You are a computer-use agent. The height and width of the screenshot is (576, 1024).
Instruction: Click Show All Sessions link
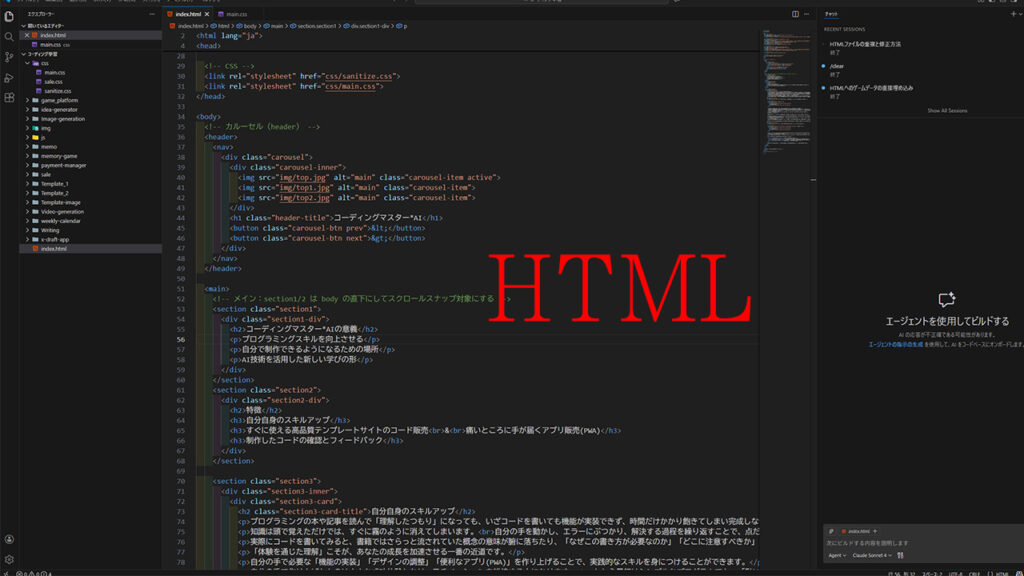(x=946, y=111)
